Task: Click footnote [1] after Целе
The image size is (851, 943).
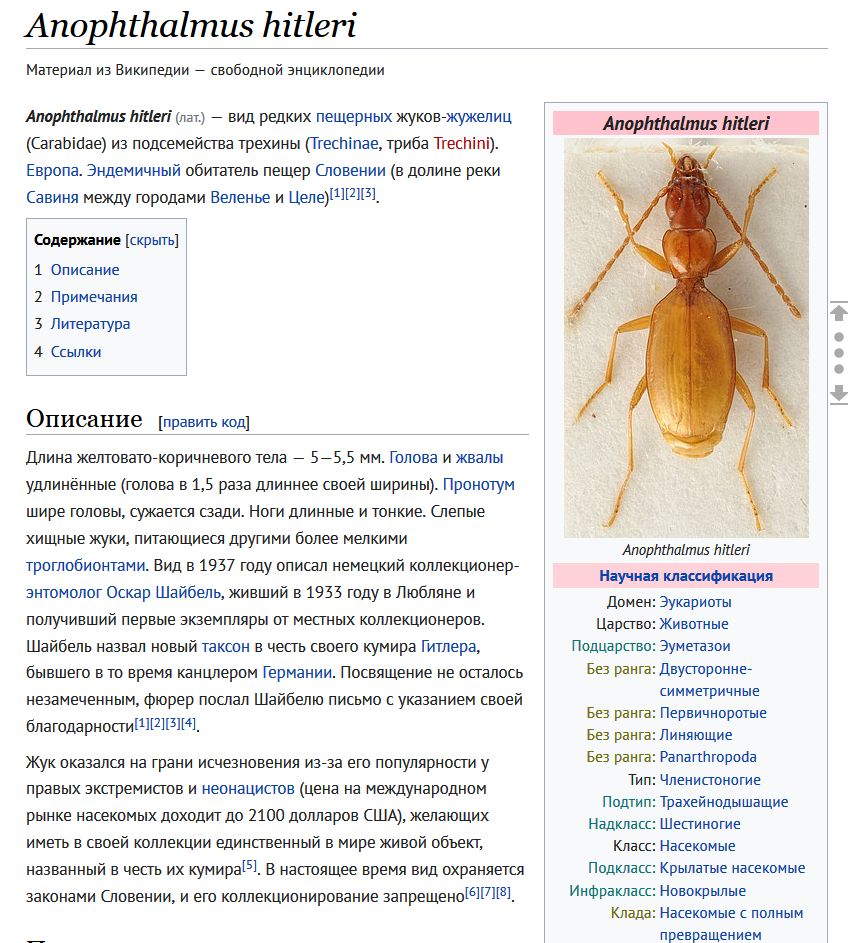Action: (337, 193)
